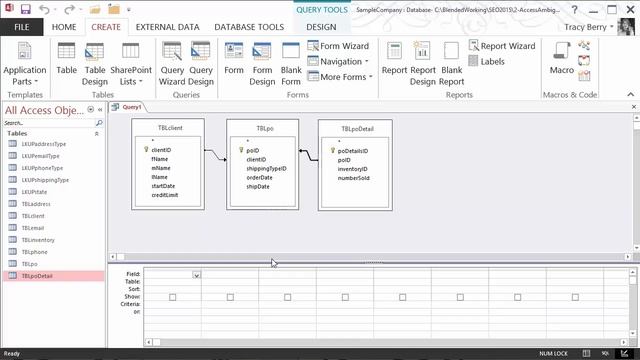Click the Help question mark icon

(x=574, y=9)
